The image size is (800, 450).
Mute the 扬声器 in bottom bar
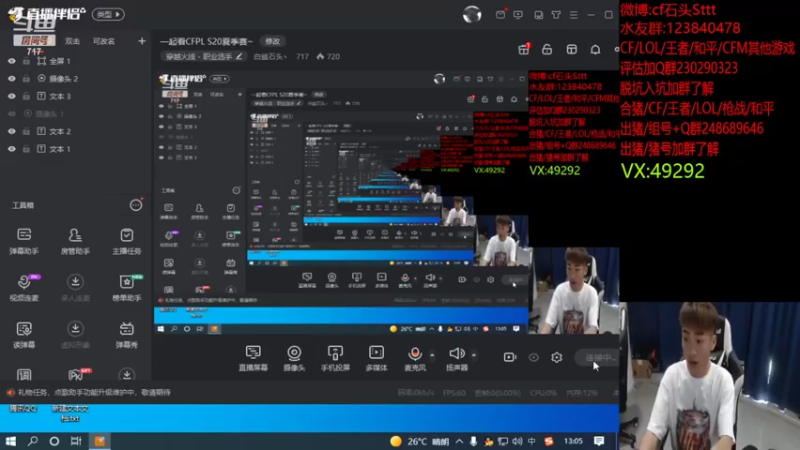click(457, 358)
